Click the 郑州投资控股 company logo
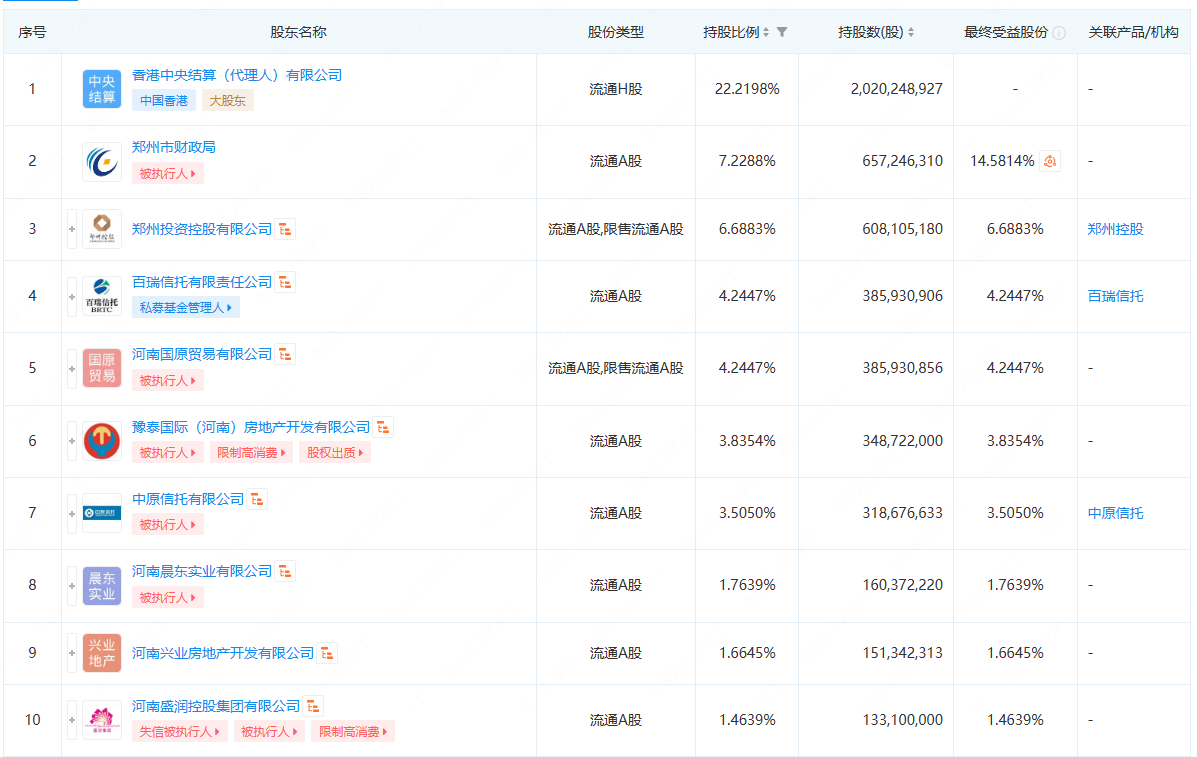The width and height of the screenshot is (1197, 757). pyautogui.click(x=102, y=229)
